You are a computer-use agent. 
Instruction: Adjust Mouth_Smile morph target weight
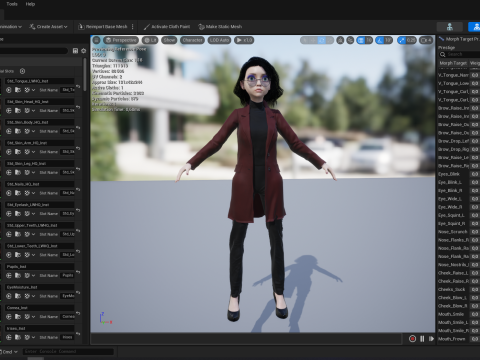click(x=475, y=314)
